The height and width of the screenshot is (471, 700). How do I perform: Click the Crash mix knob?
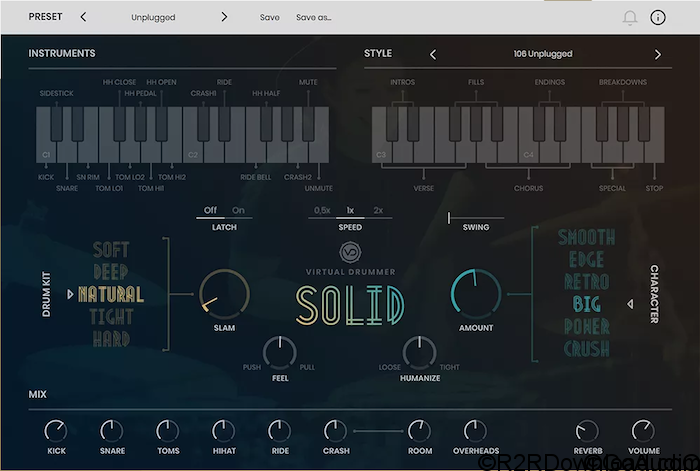point(335,431)
